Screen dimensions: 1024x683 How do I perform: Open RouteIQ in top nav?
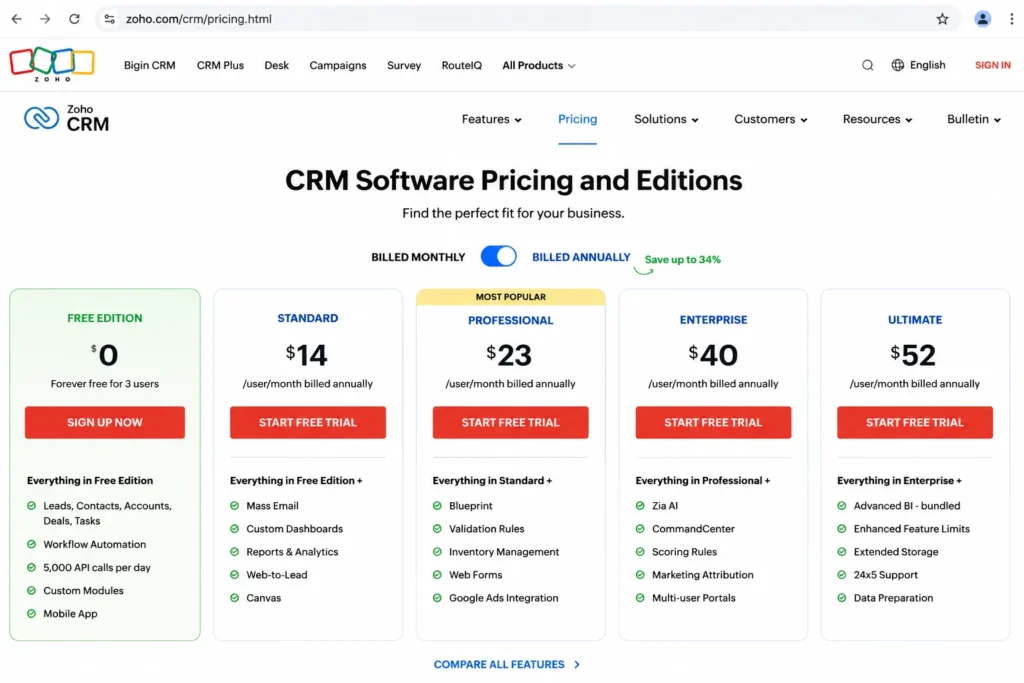[462, 65]
